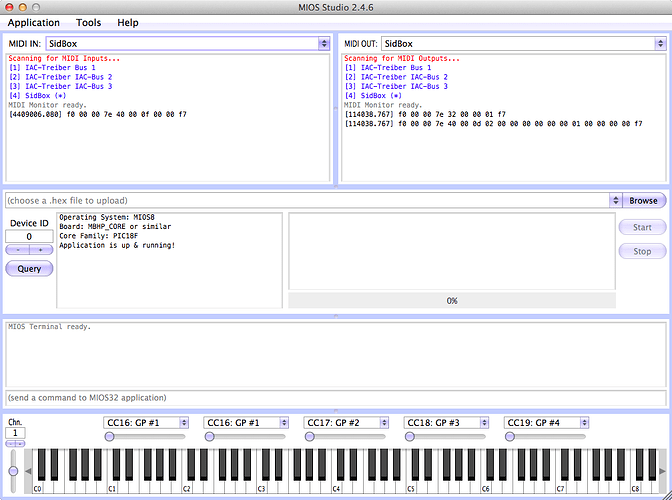Click the [4409006.080] sysex message line
672x500 pixels.
tap(98, 114)
